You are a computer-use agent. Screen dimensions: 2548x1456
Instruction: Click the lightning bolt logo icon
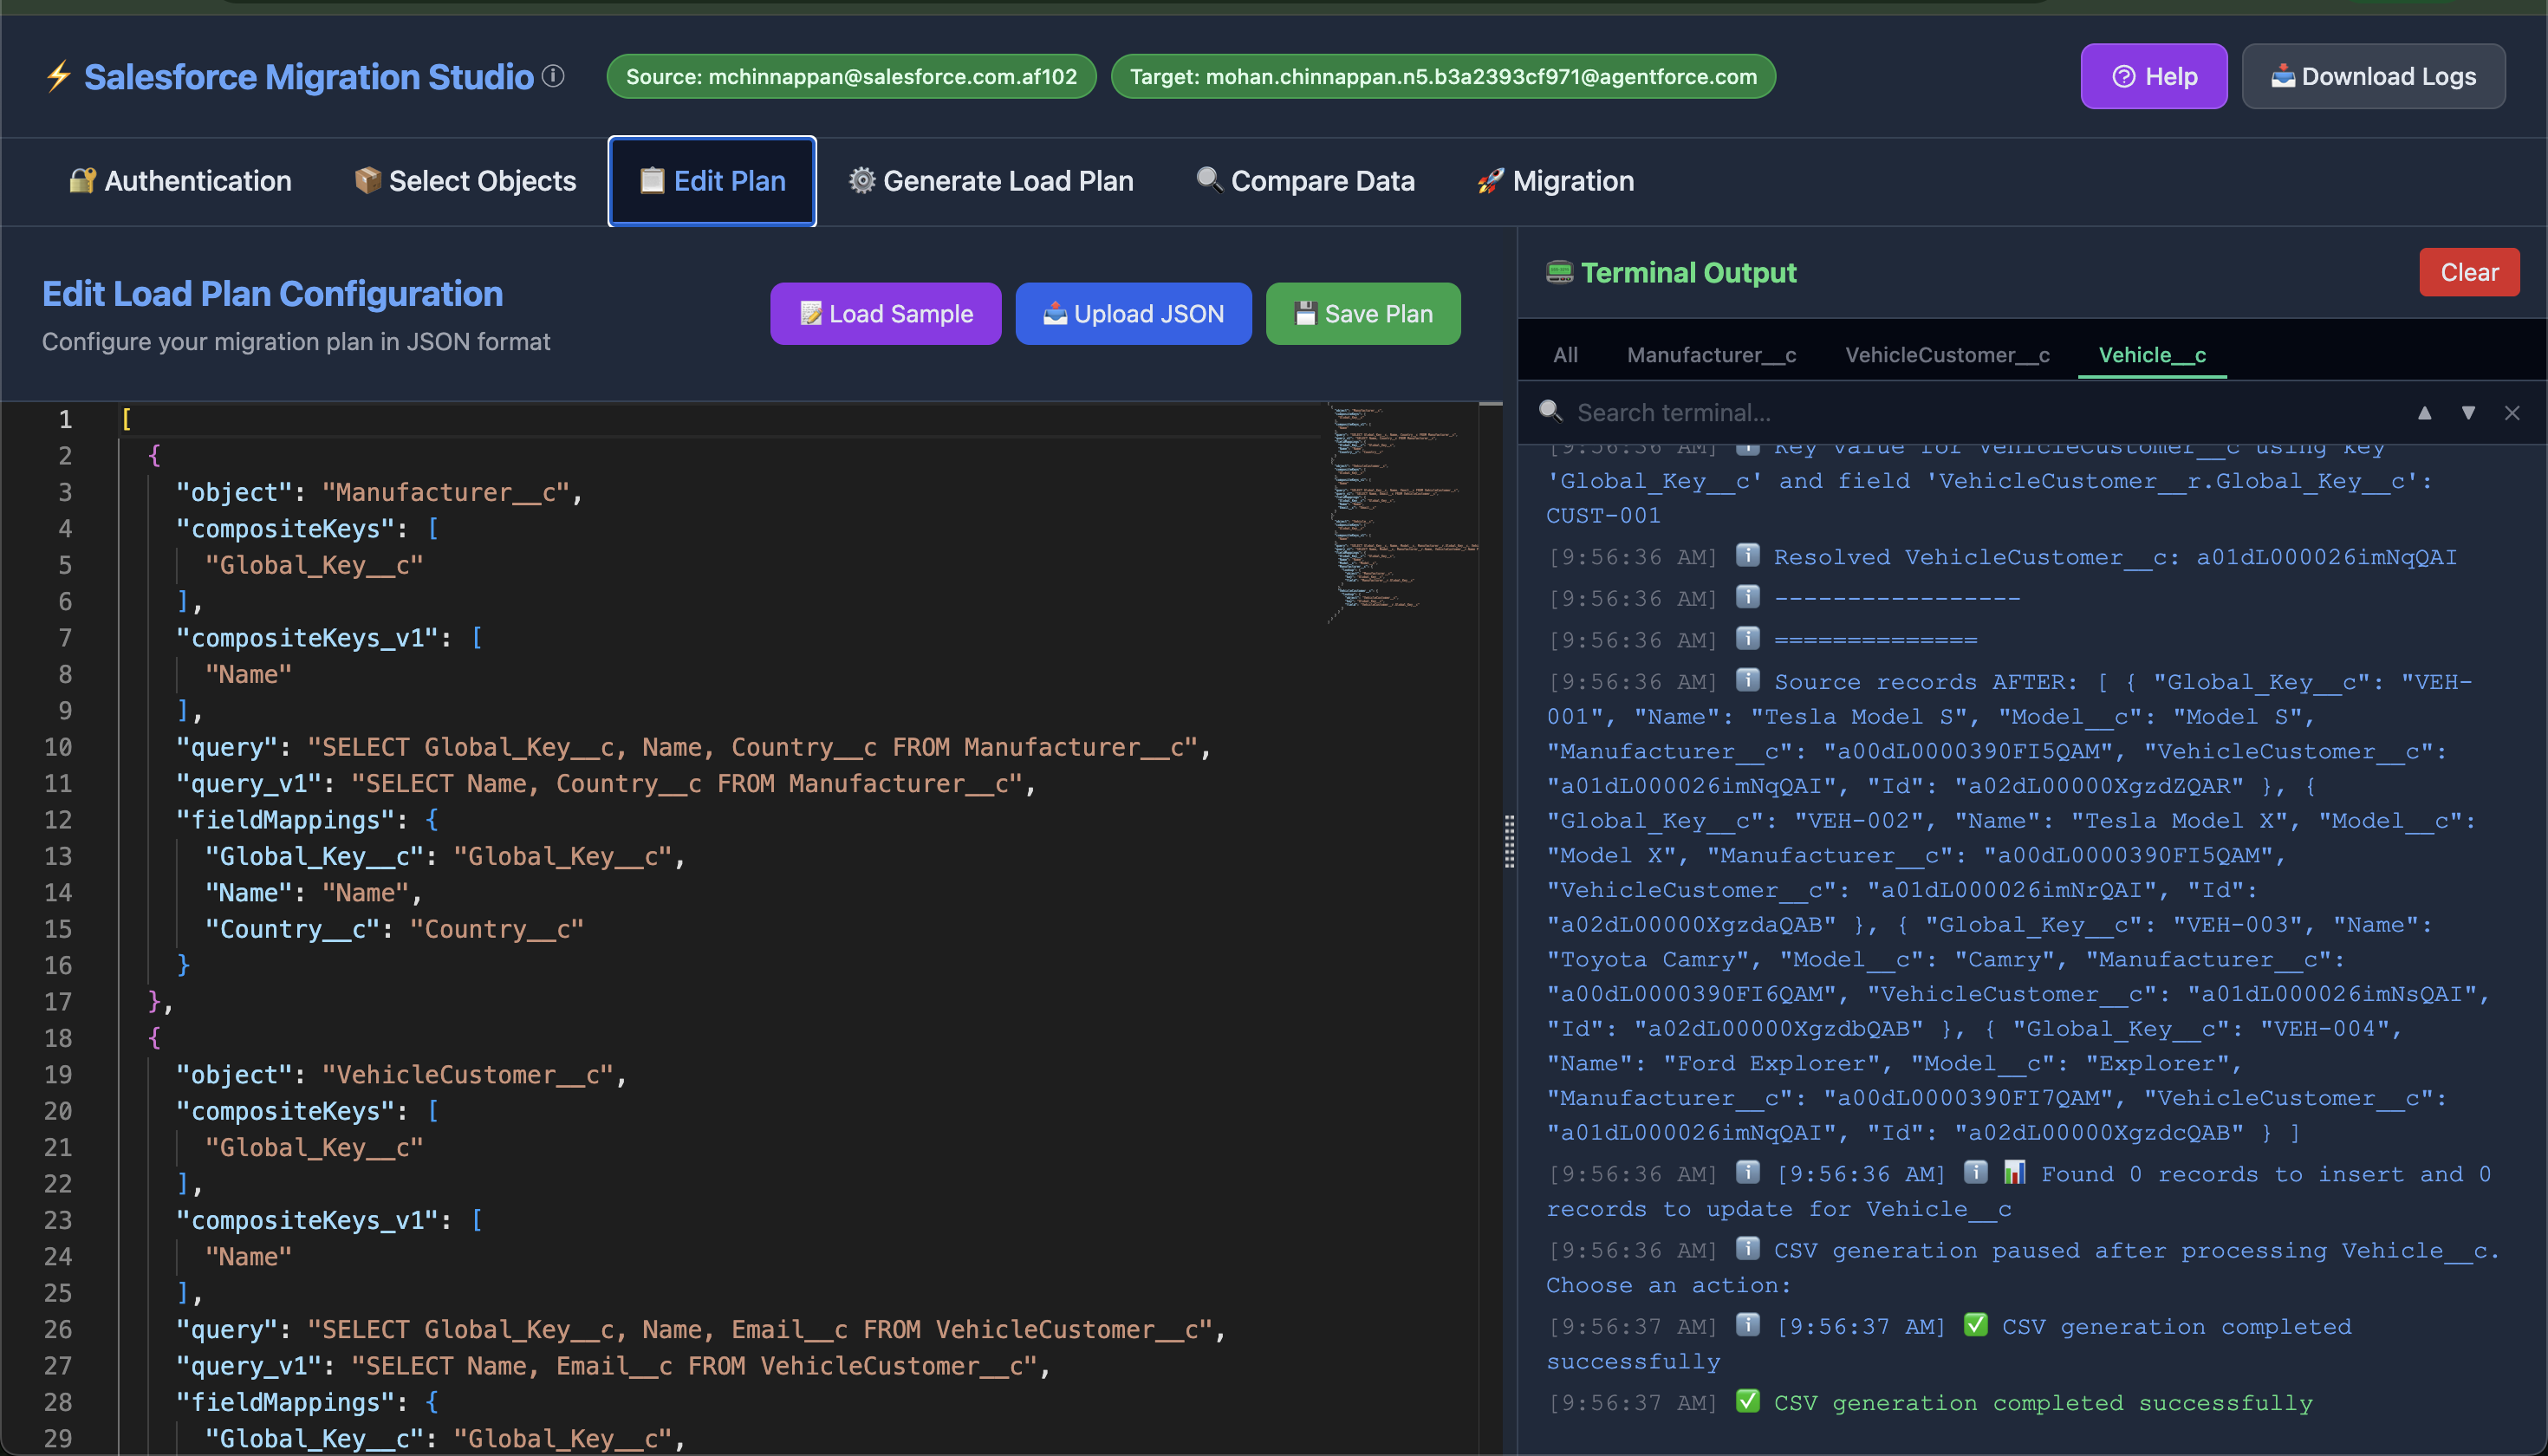click(x=59, y=77)
